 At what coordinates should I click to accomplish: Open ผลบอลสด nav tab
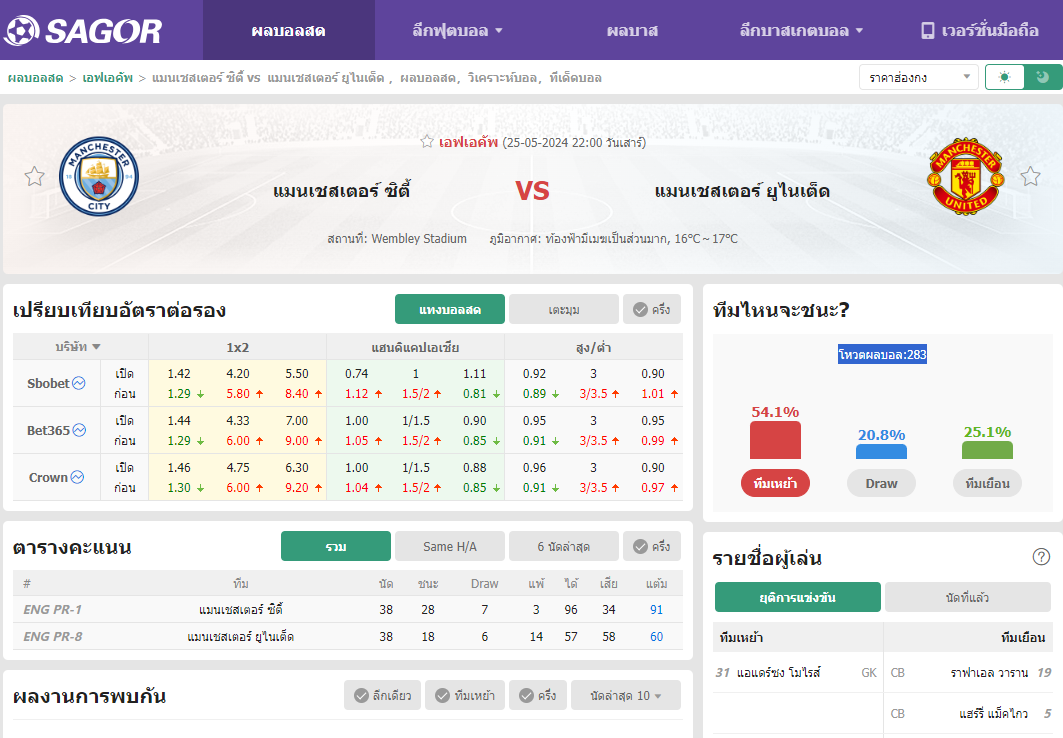click(x=289, y=30)
